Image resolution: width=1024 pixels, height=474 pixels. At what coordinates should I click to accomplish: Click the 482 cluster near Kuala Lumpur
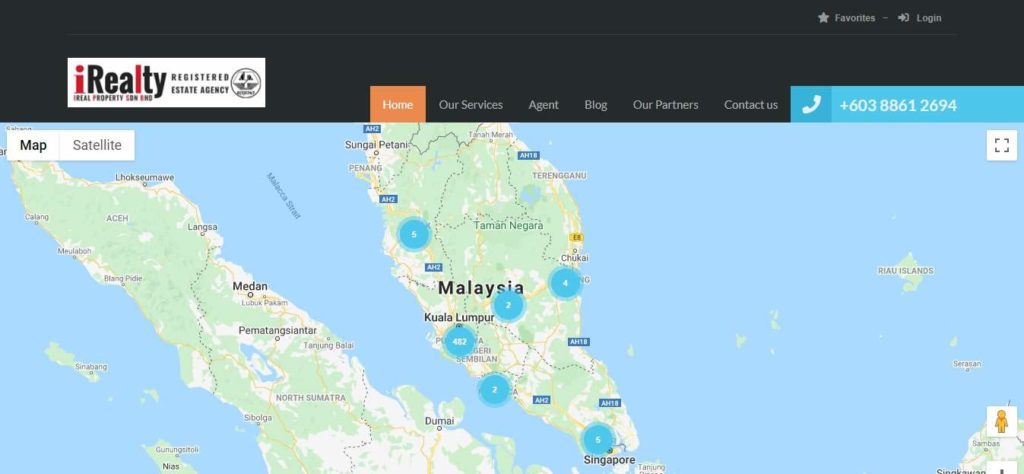tap(460, 341)
